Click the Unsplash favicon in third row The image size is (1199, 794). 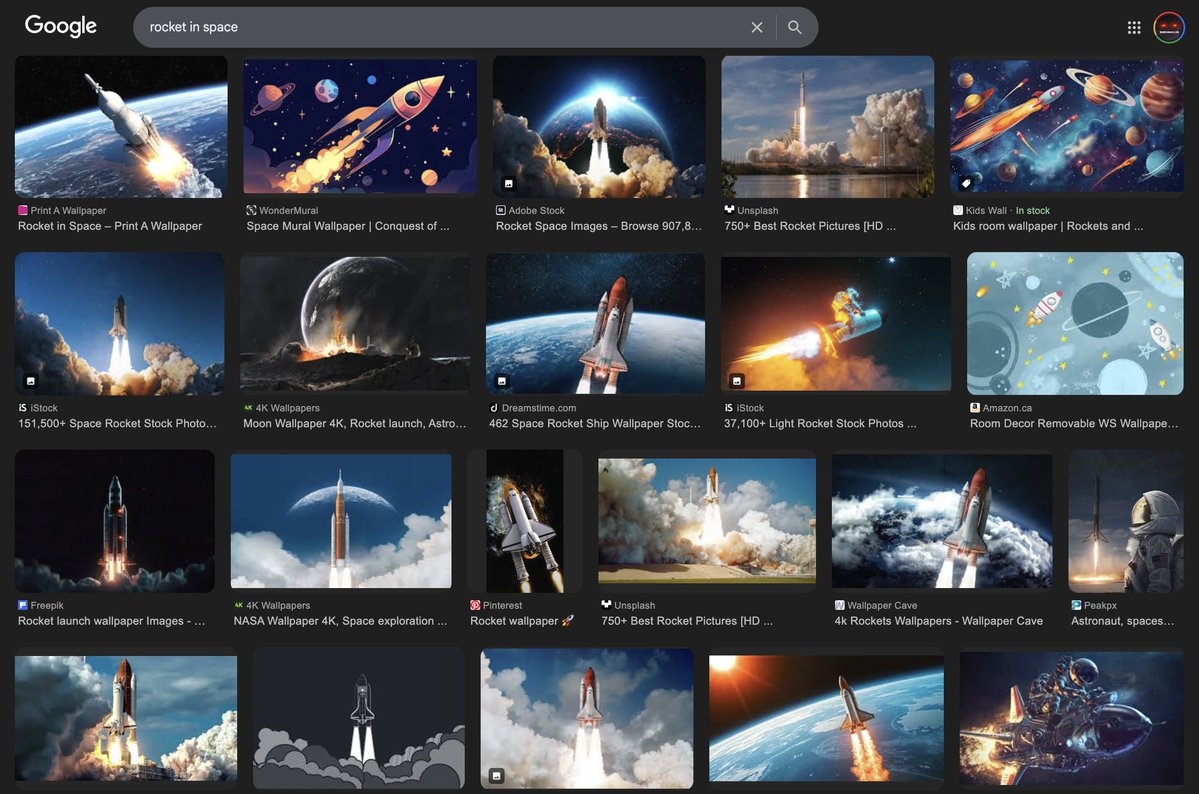606,605
